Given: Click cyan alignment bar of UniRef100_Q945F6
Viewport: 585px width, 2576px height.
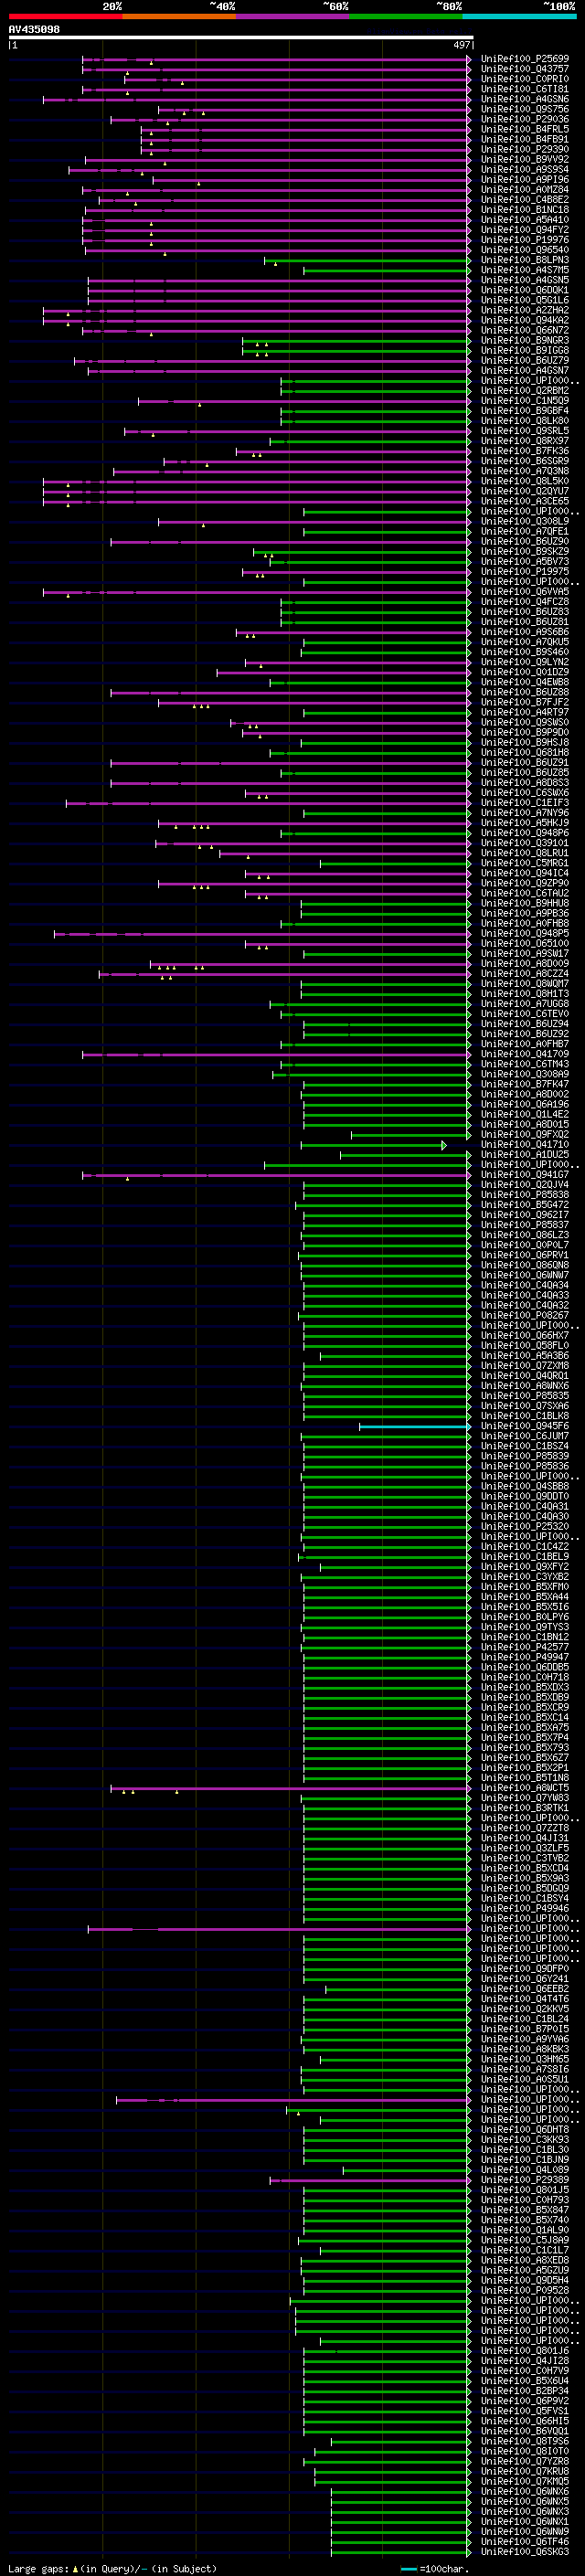Looking at the screenshot, I should click(414, 1426).
